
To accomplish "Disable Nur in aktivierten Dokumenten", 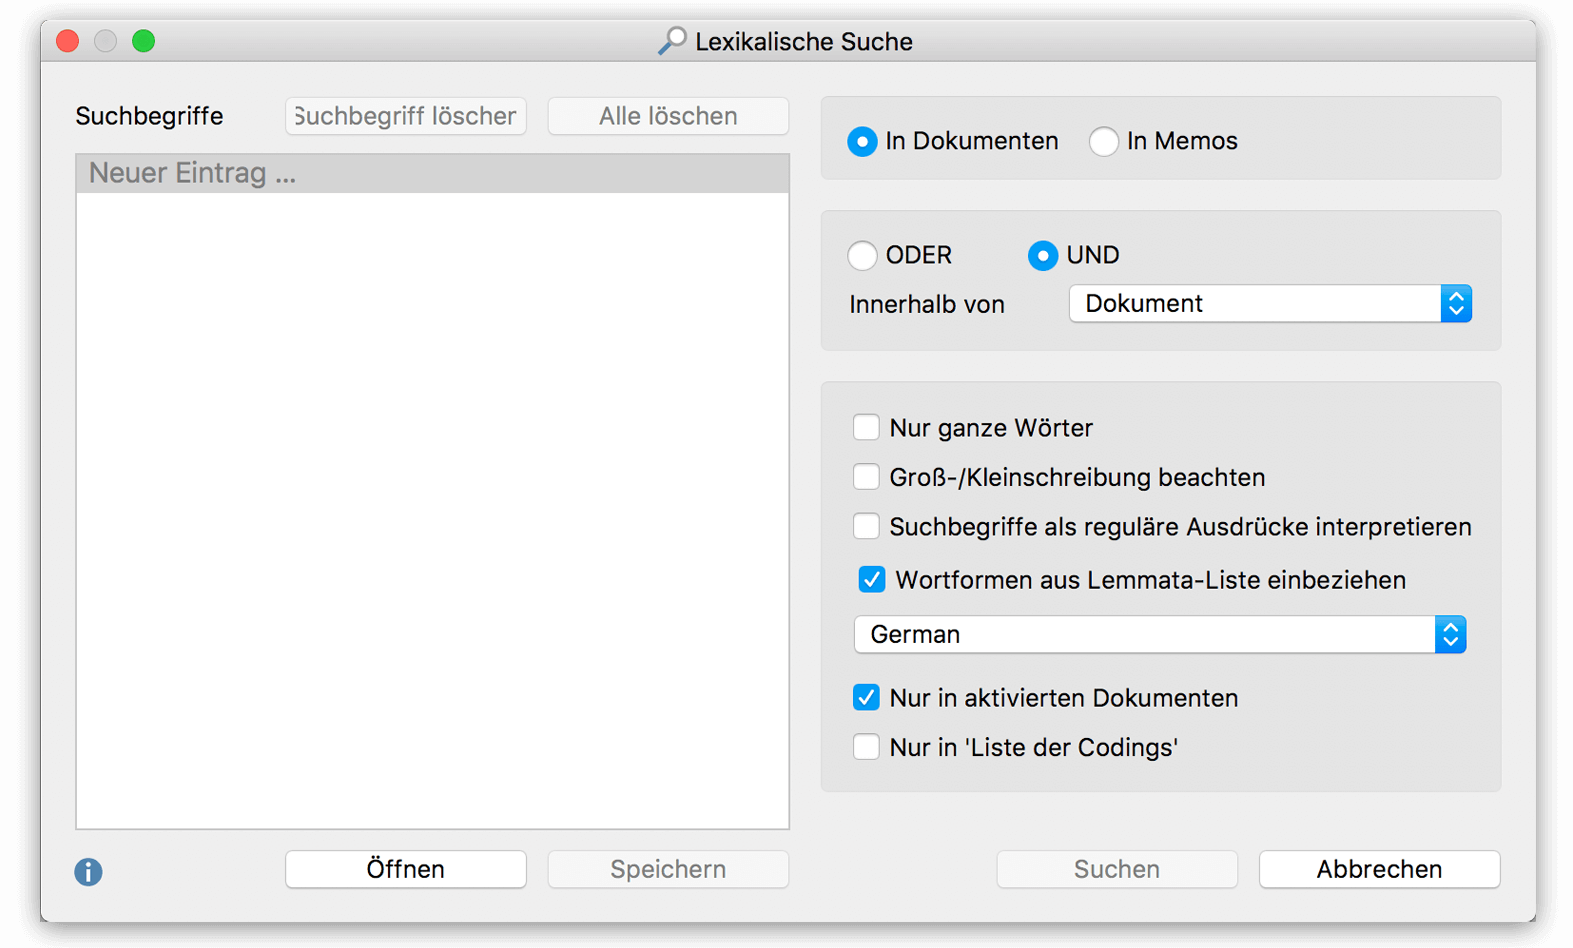I will pyautogui.click(x=866, y=697).
